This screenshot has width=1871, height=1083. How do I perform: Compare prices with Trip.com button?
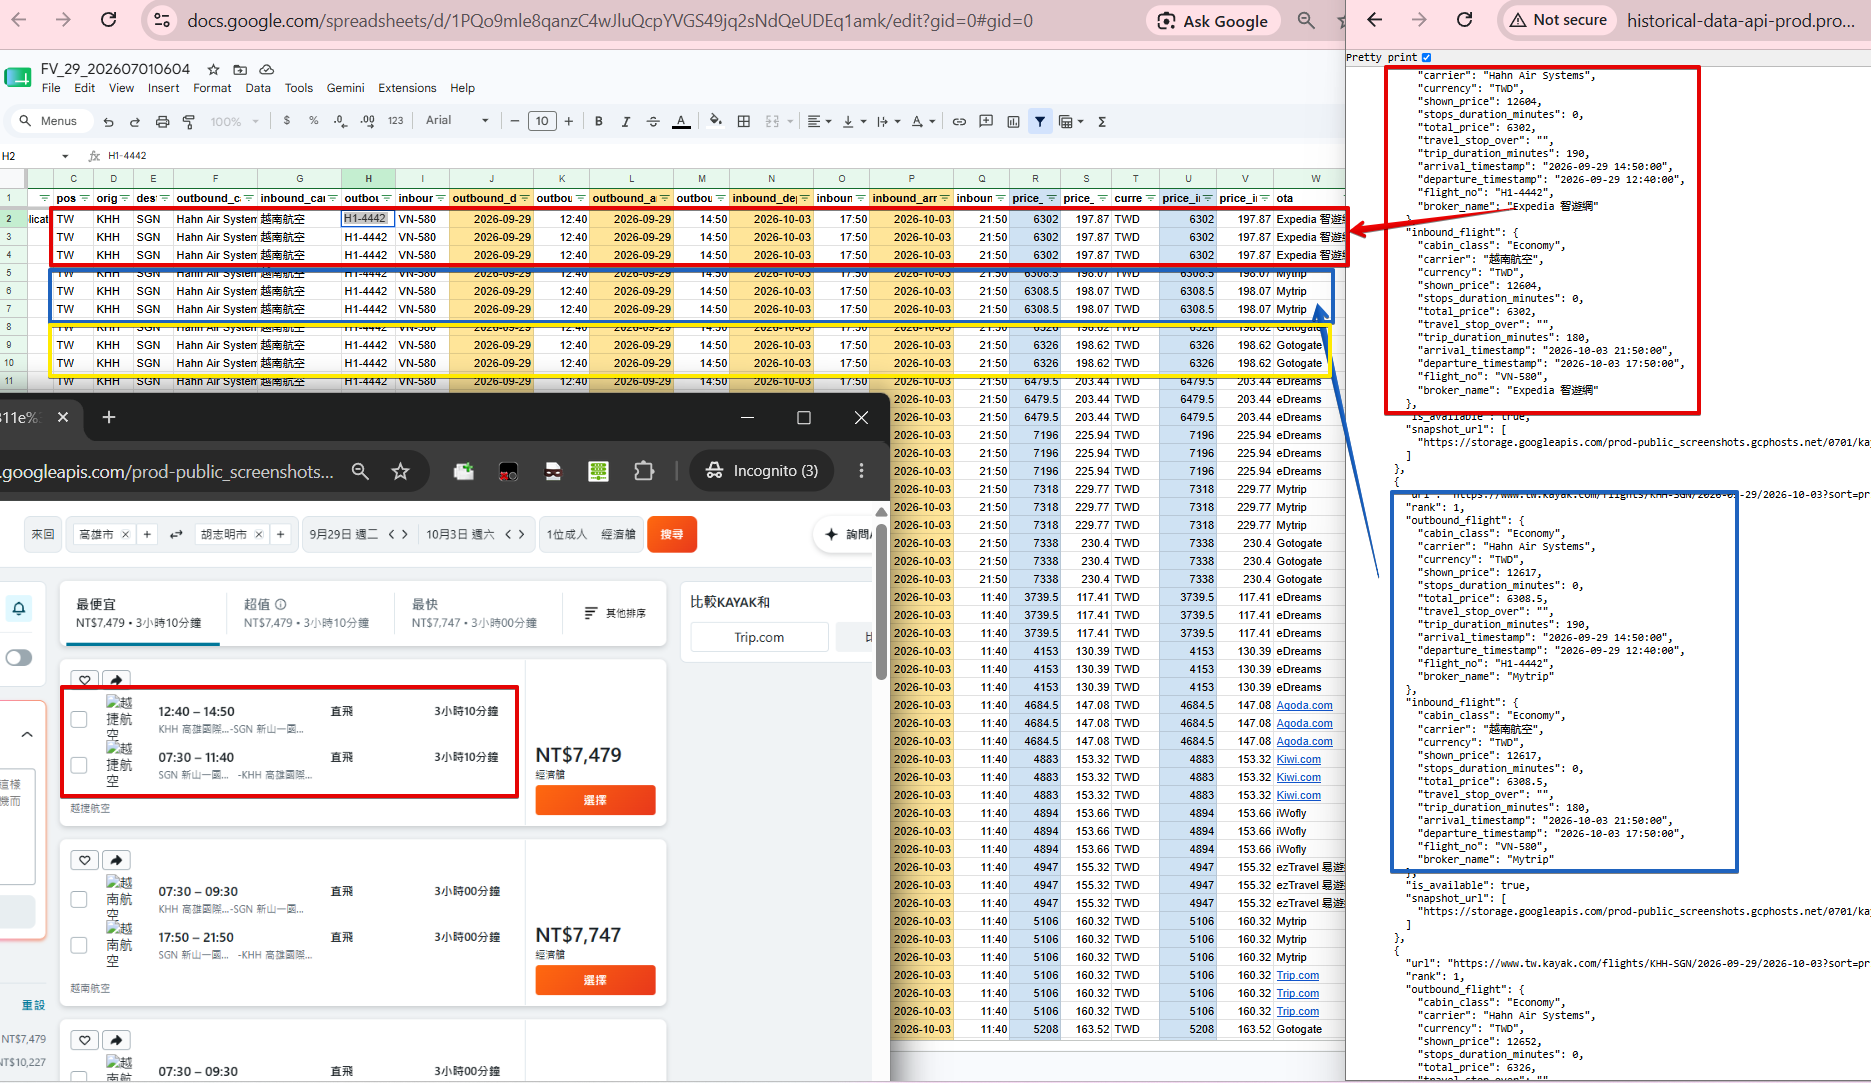(x=759, y=637)
